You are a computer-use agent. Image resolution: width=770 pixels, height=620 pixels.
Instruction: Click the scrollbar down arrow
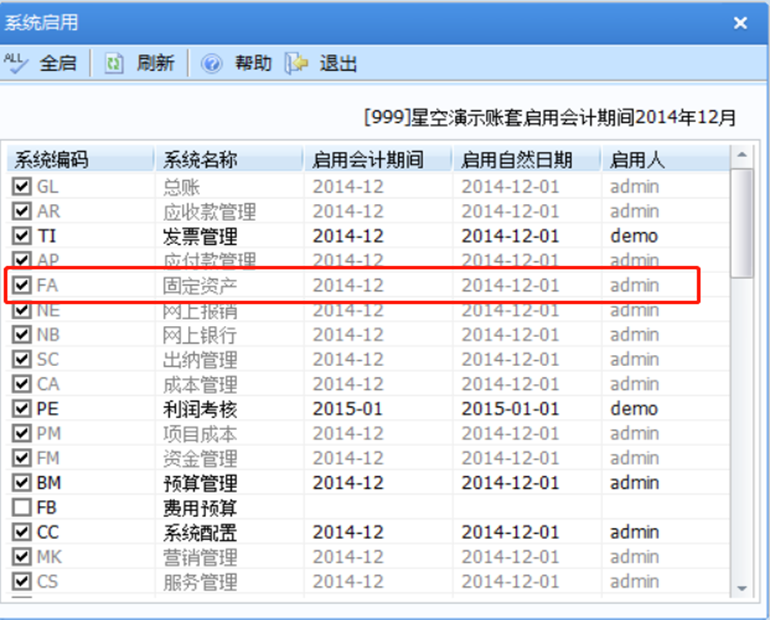pos(742,588)
